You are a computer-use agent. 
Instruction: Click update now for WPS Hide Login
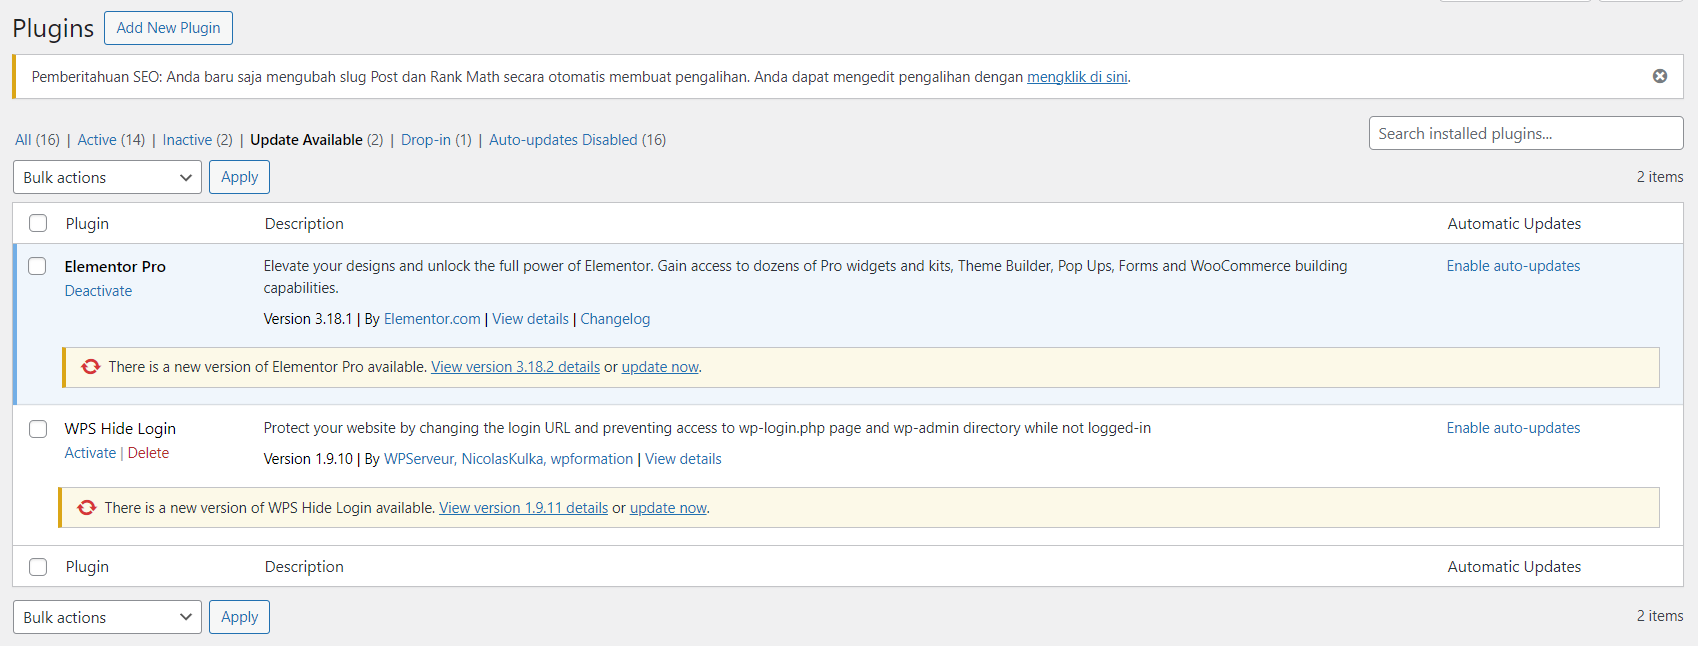668,508
